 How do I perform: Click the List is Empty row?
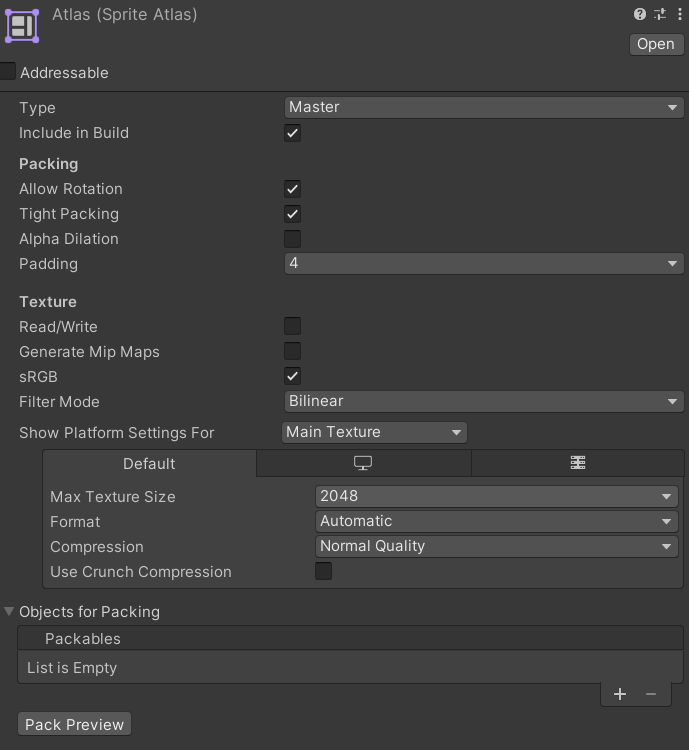350,667
